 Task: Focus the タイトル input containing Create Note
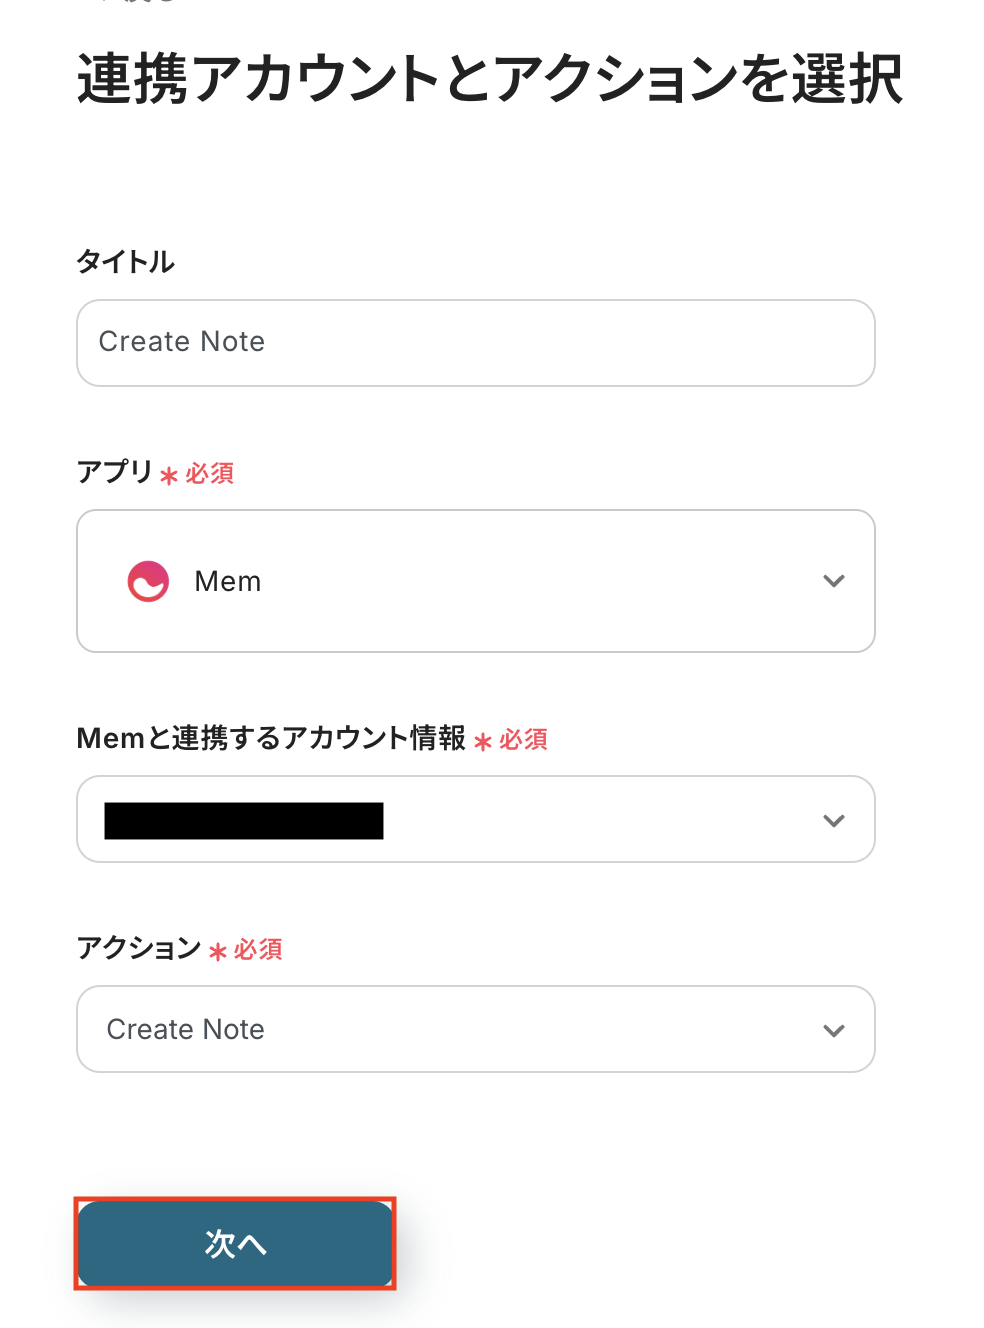pos(475,343)
